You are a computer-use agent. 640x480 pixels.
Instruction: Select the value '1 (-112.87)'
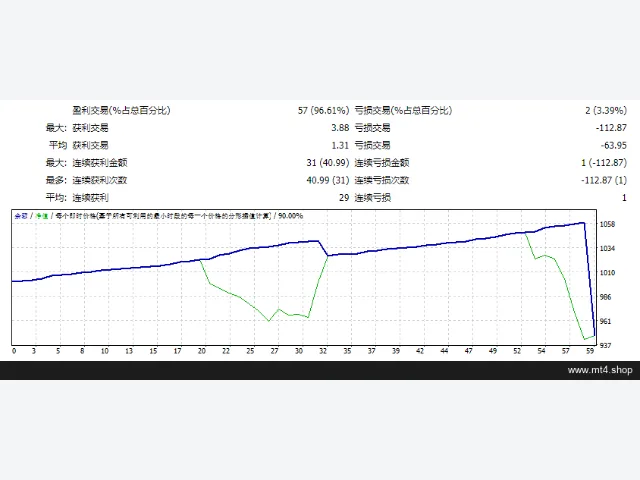pos(604,163)
